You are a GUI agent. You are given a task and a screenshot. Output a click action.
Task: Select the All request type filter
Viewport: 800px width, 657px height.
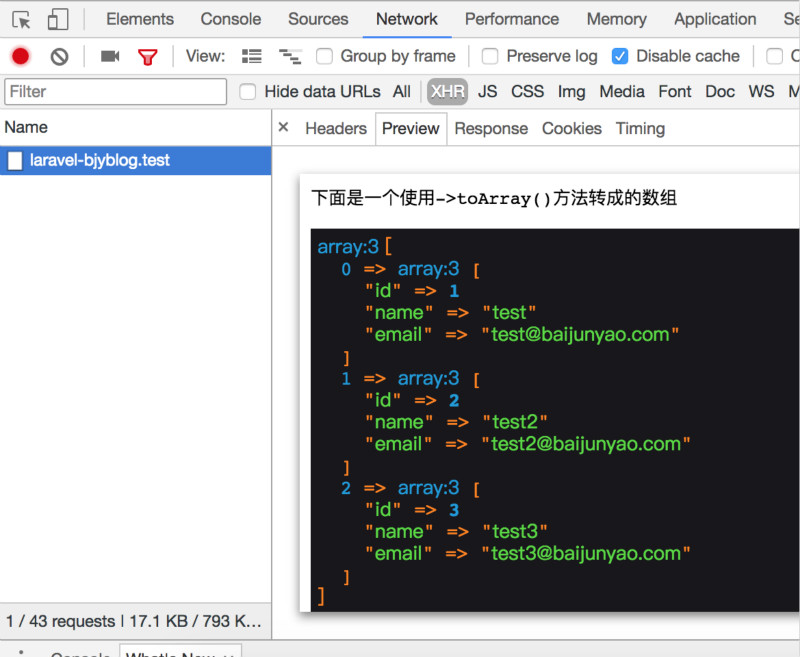tap(402, 92)
